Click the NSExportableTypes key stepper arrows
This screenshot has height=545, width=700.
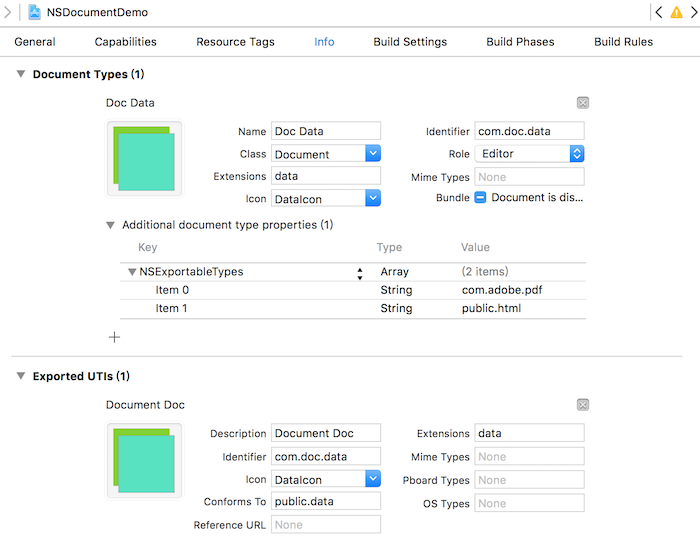click(x=359, y=272)
